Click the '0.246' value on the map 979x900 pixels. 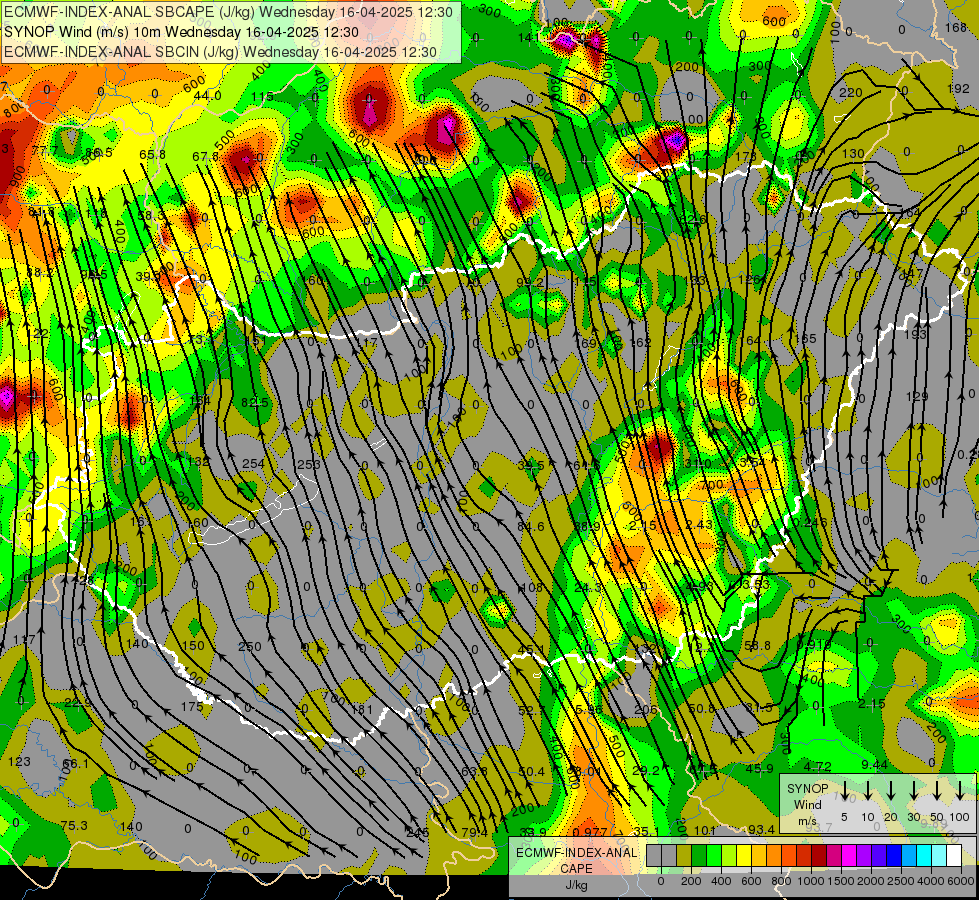point(810,522)
